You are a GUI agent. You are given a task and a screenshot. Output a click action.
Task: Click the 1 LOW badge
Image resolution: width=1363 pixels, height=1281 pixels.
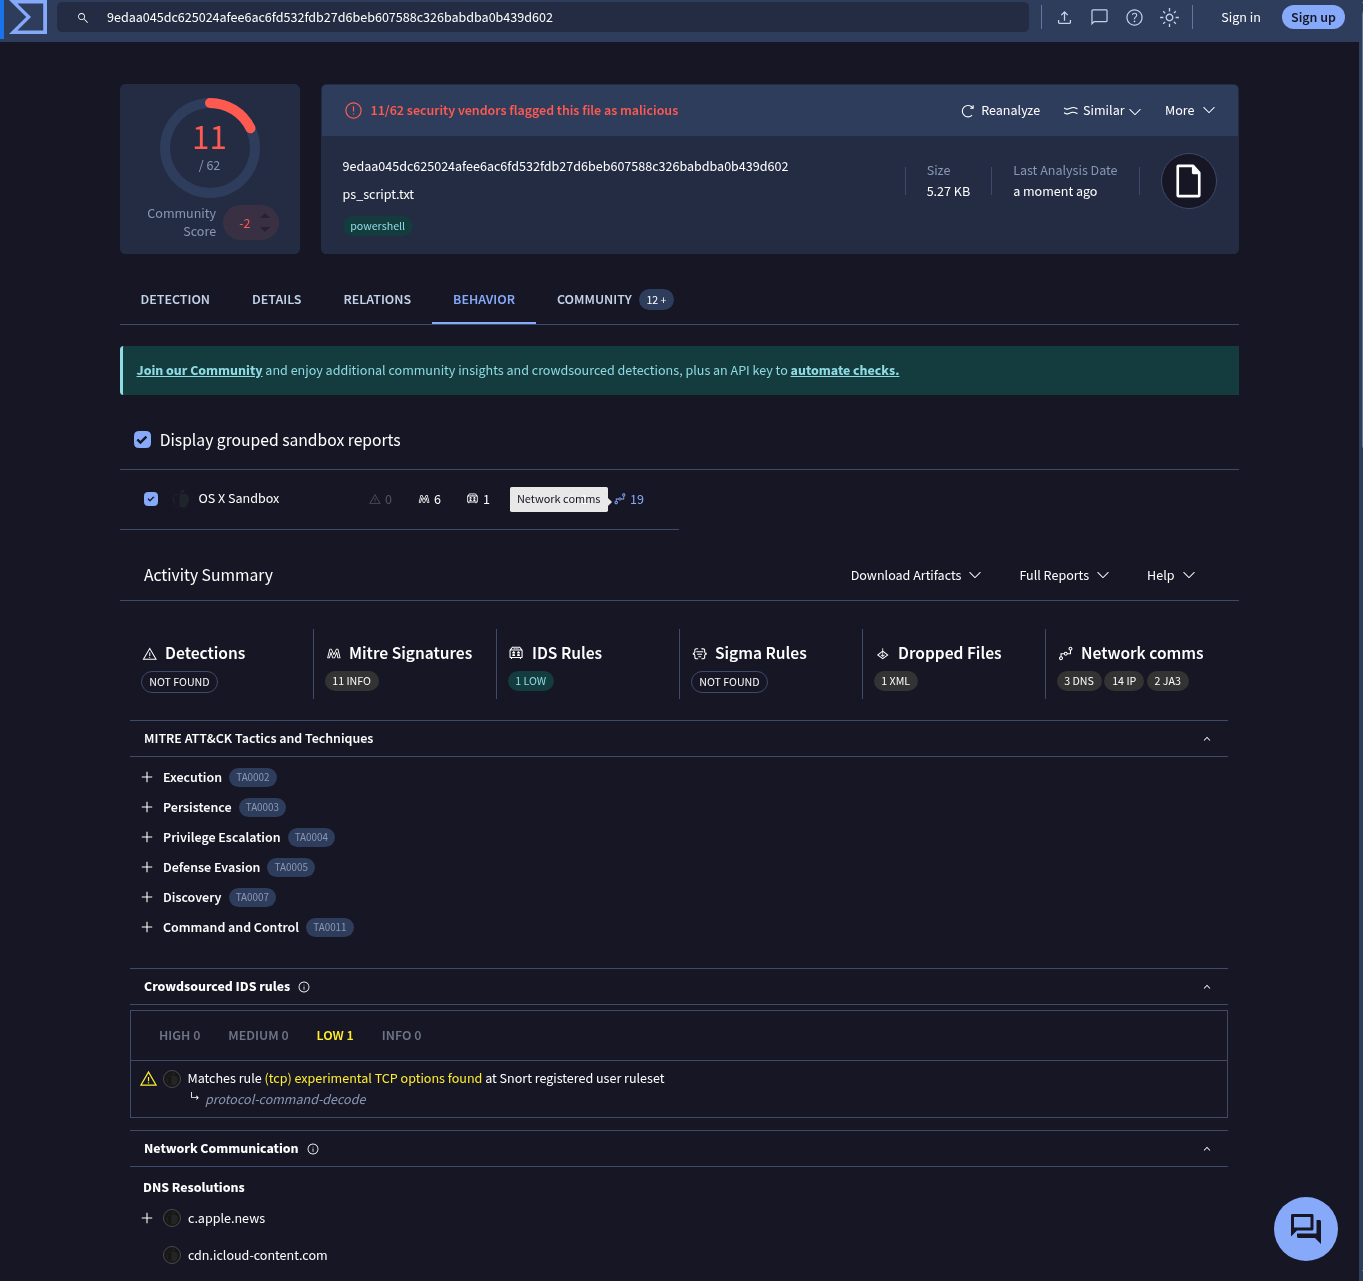[x=531, y=682]
